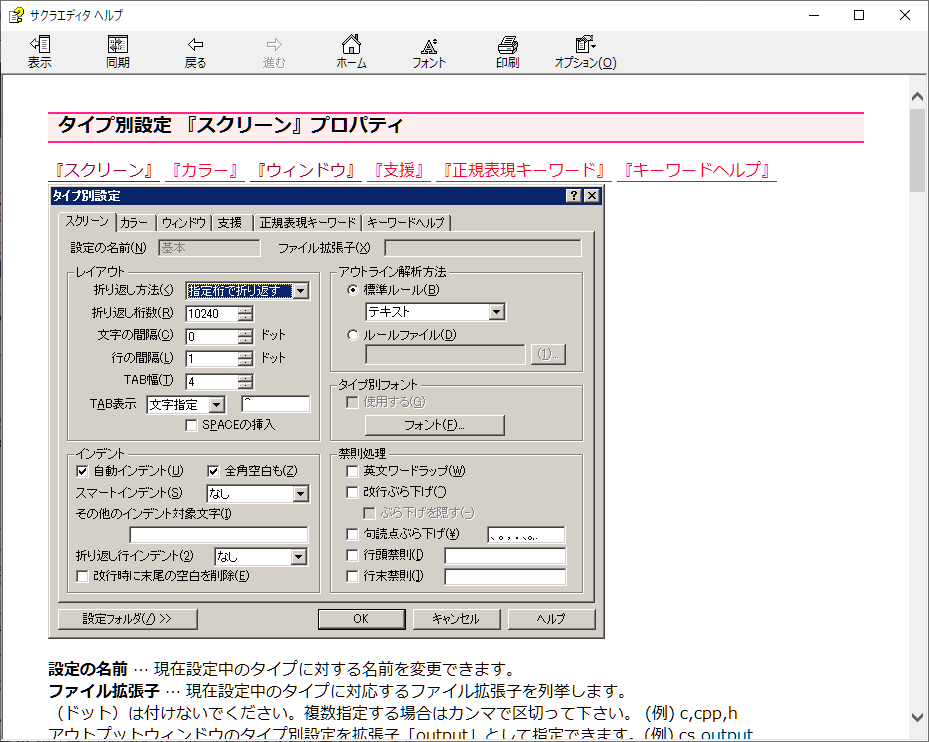Open the TAB表示 文字指定 dropdown
This screenshot has height=742, width=929.
point(217,405)
